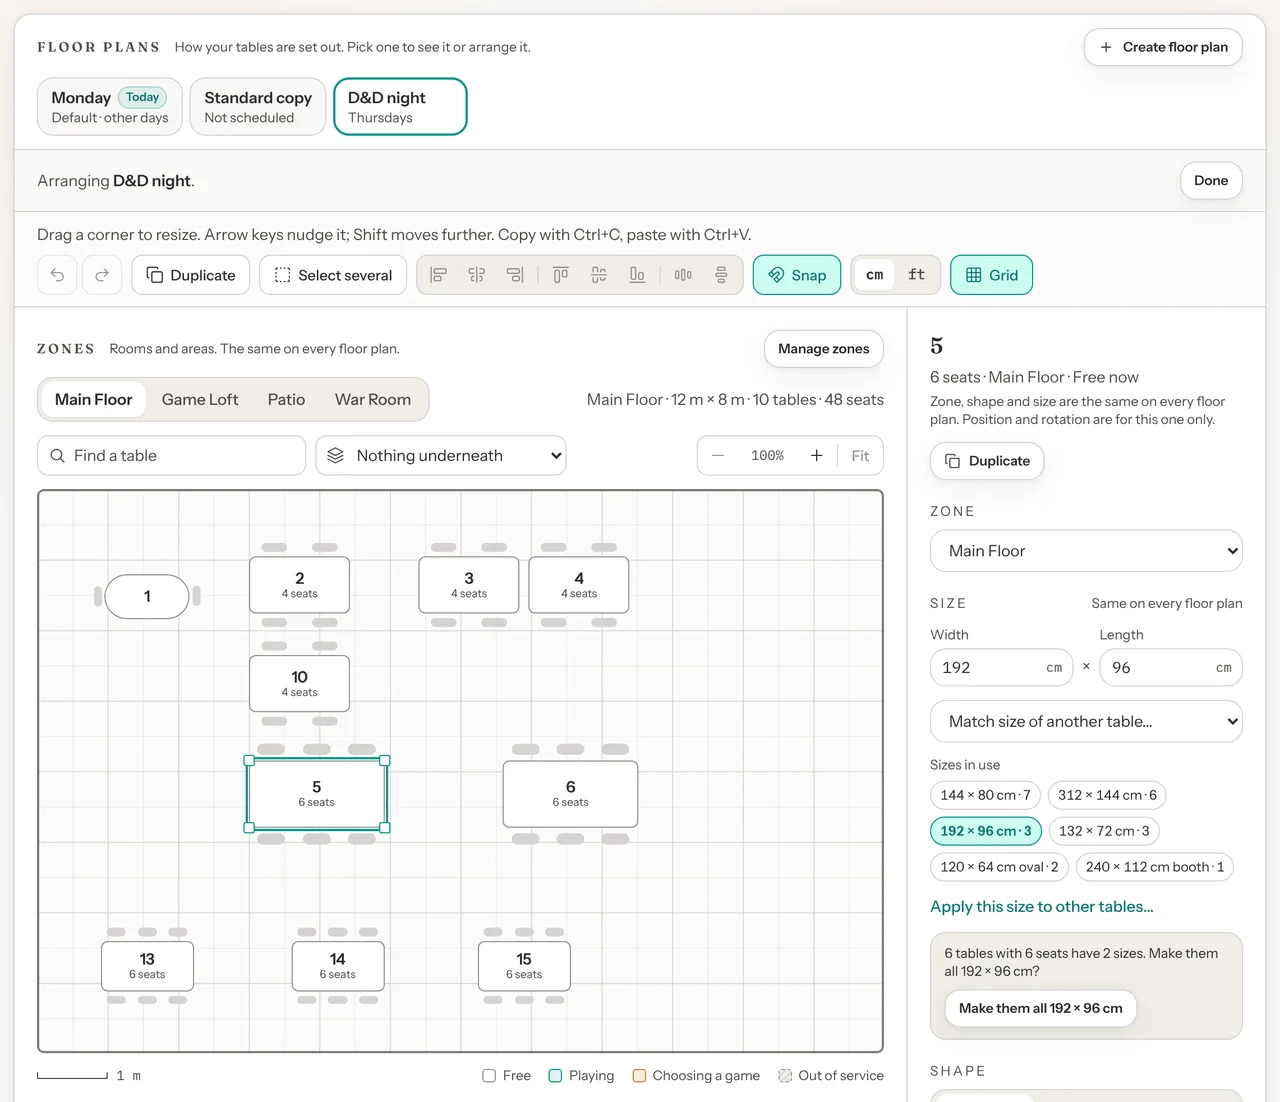Select table 6 on the floor plan
The image size is (1280, 1102).
tap(570, 794)
